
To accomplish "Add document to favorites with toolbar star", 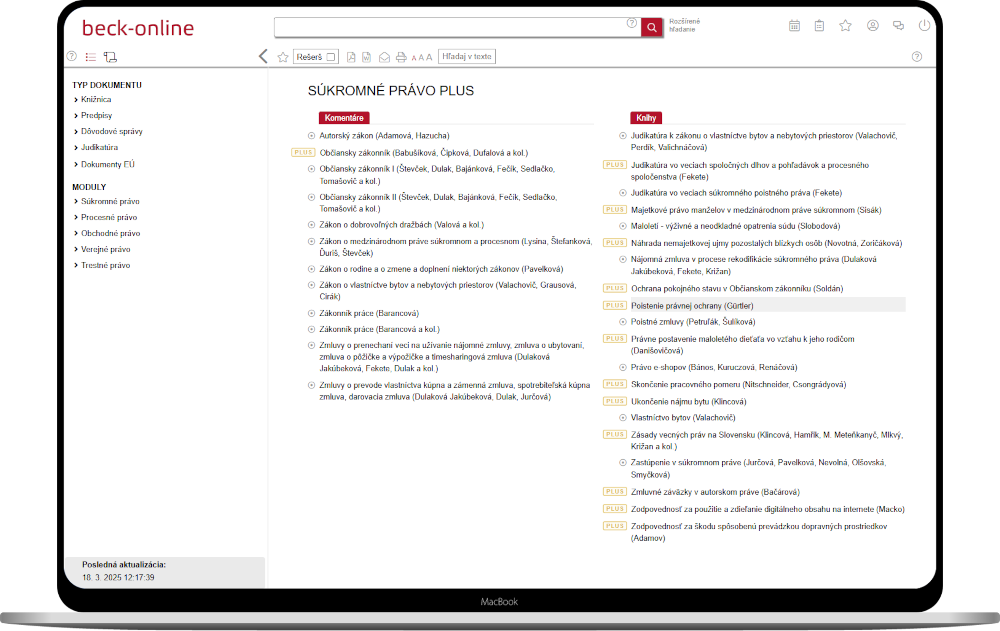I will point(283,57).
